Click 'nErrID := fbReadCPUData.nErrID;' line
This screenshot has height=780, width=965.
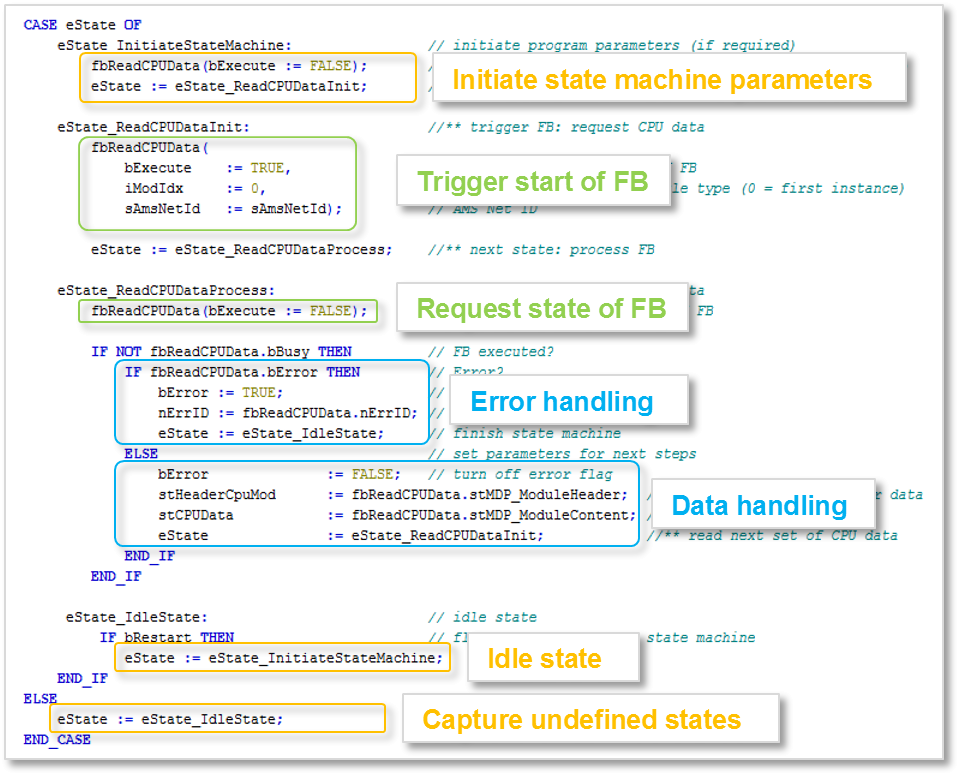click(287, 413)
